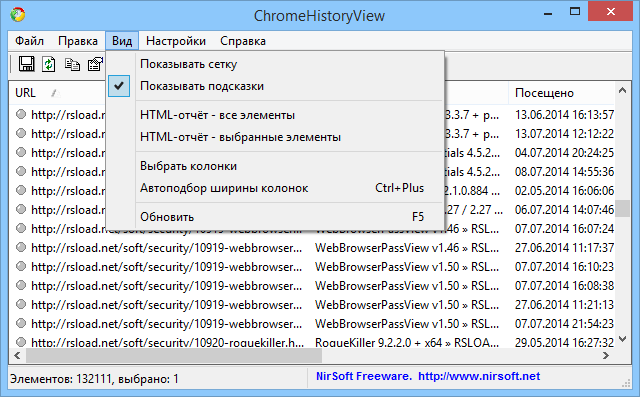640x397 pixels.
Task: Click the status text 'Элементов: 132111, выбрано: 1'
Action: [x=94, y=379]
